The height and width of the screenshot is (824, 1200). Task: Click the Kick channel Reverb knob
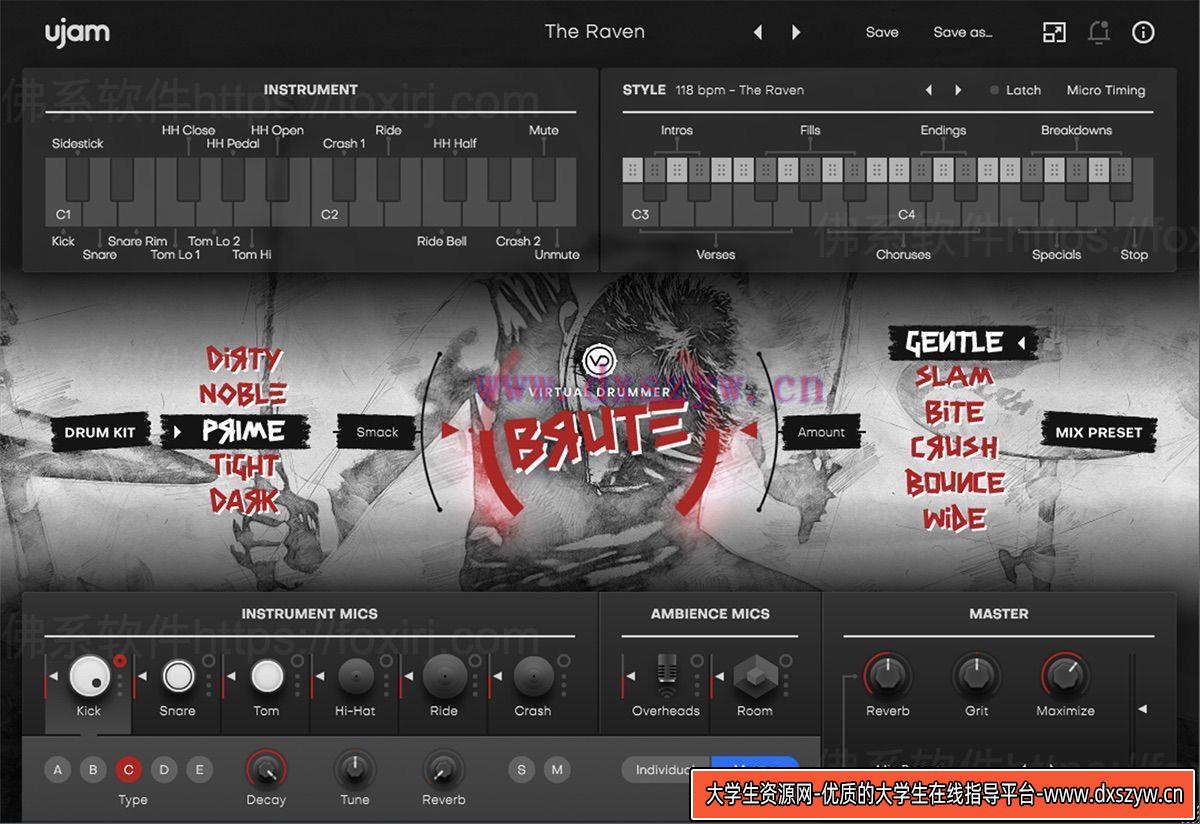(443, 769)
